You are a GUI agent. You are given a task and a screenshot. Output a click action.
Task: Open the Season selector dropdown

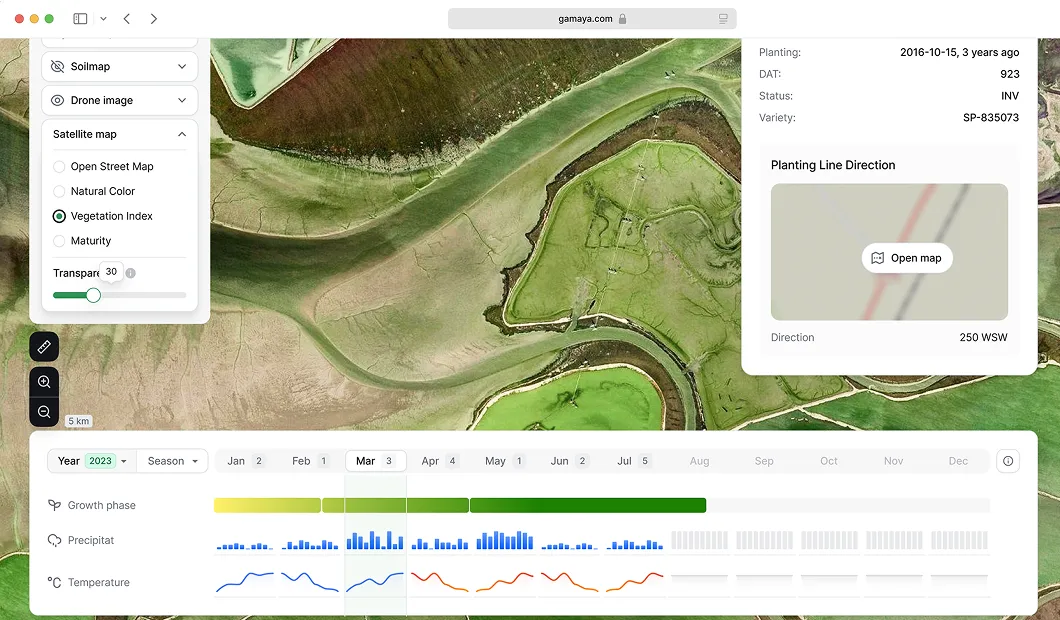pos(171,461)
